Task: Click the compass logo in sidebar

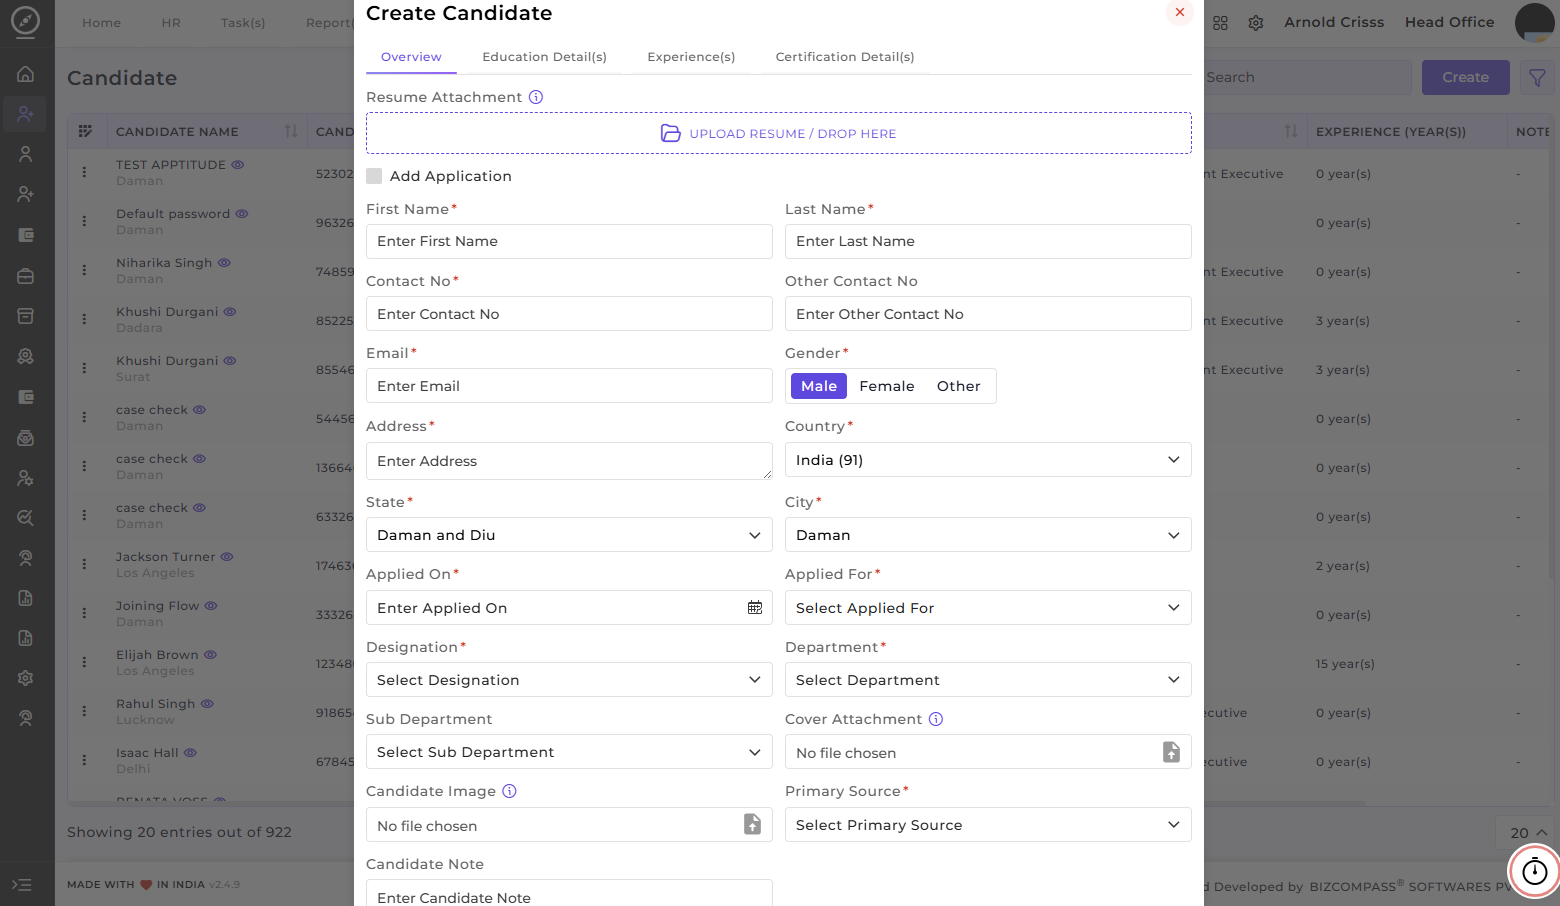Action: click(25, 21)
